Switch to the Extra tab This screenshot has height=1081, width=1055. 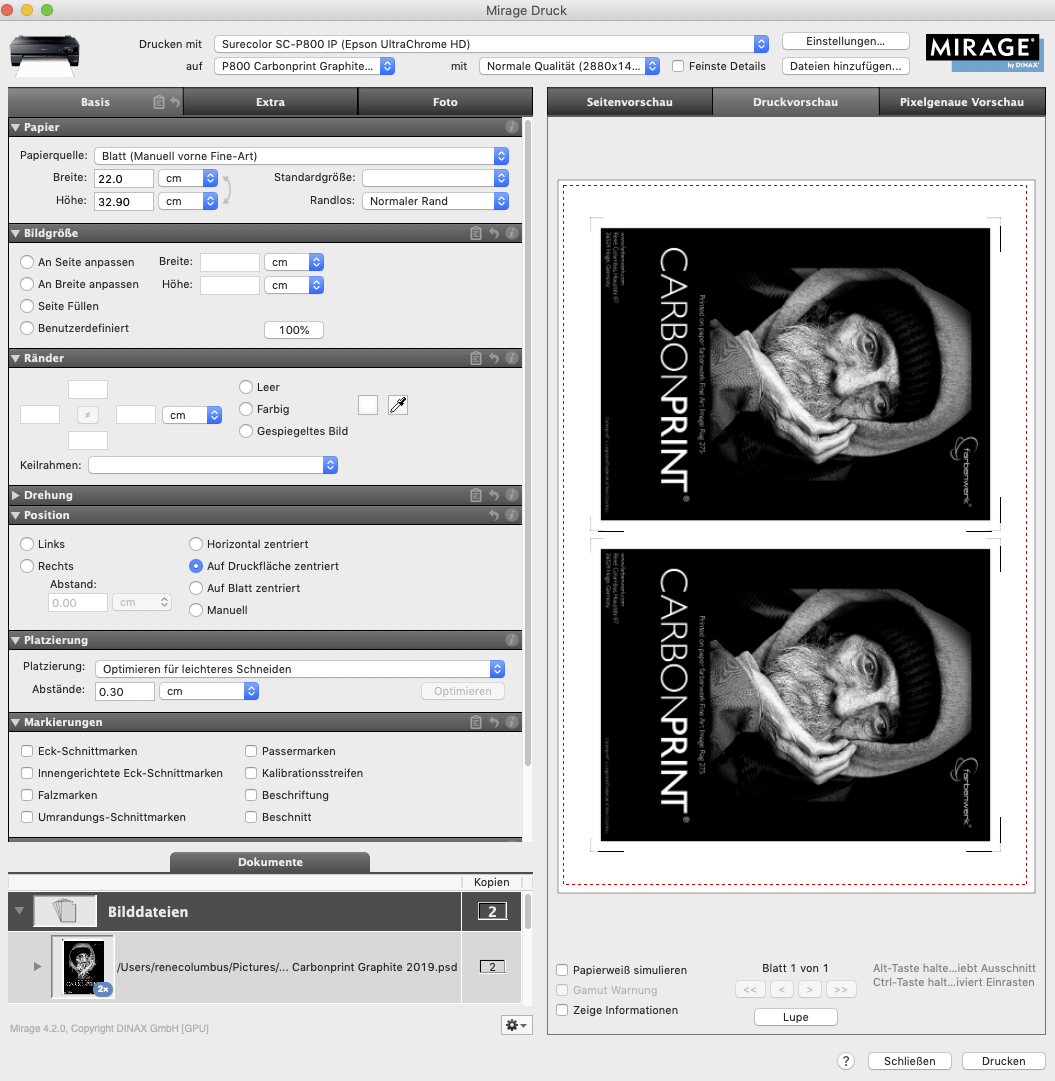[x=270, y=102]
